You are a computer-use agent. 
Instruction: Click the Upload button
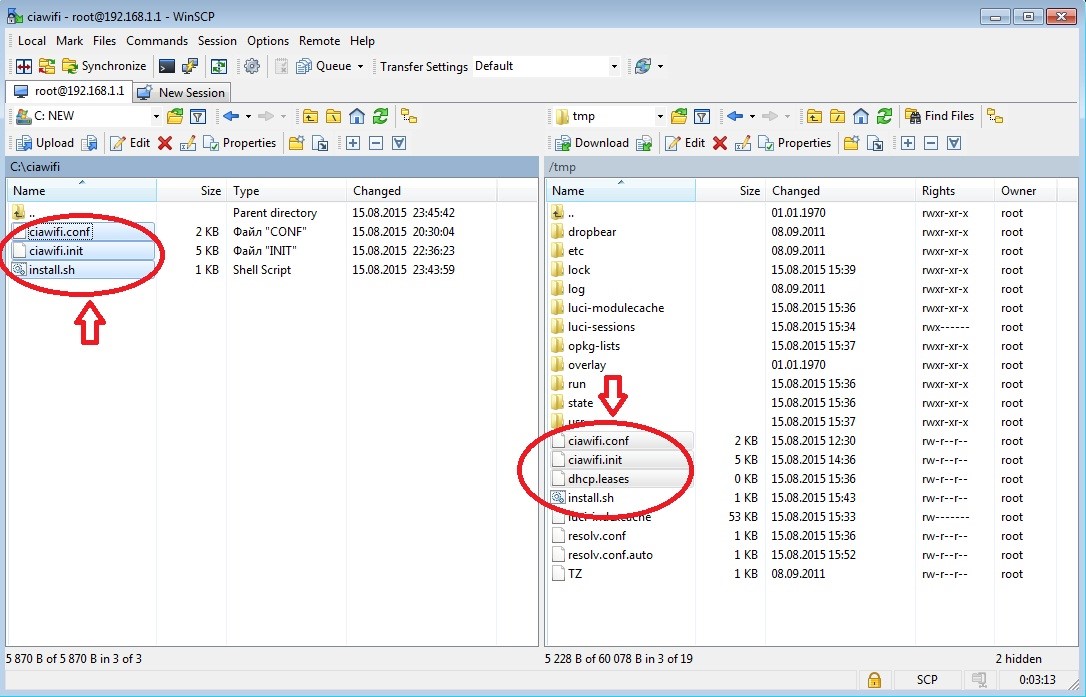point(45,143)
